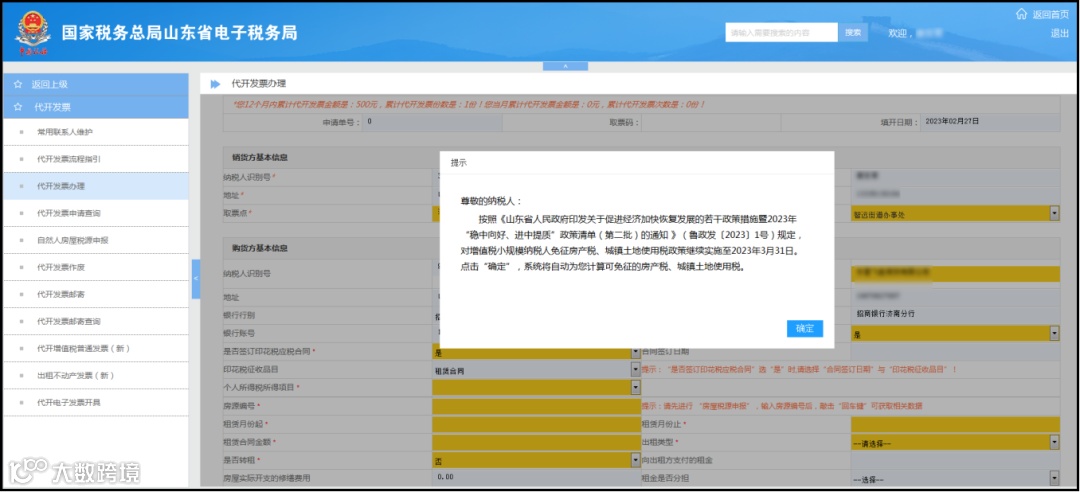
Task: Collapse the sidebar using the left-arrow handle
Action: pyautogui.click(x=196, y=278)
